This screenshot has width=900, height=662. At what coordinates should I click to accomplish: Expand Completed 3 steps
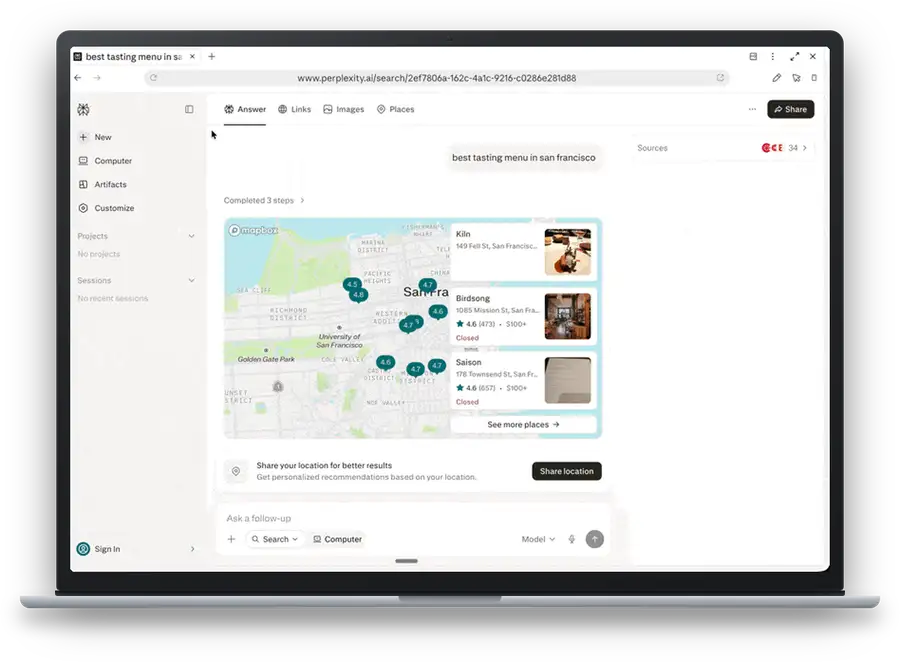264,200
